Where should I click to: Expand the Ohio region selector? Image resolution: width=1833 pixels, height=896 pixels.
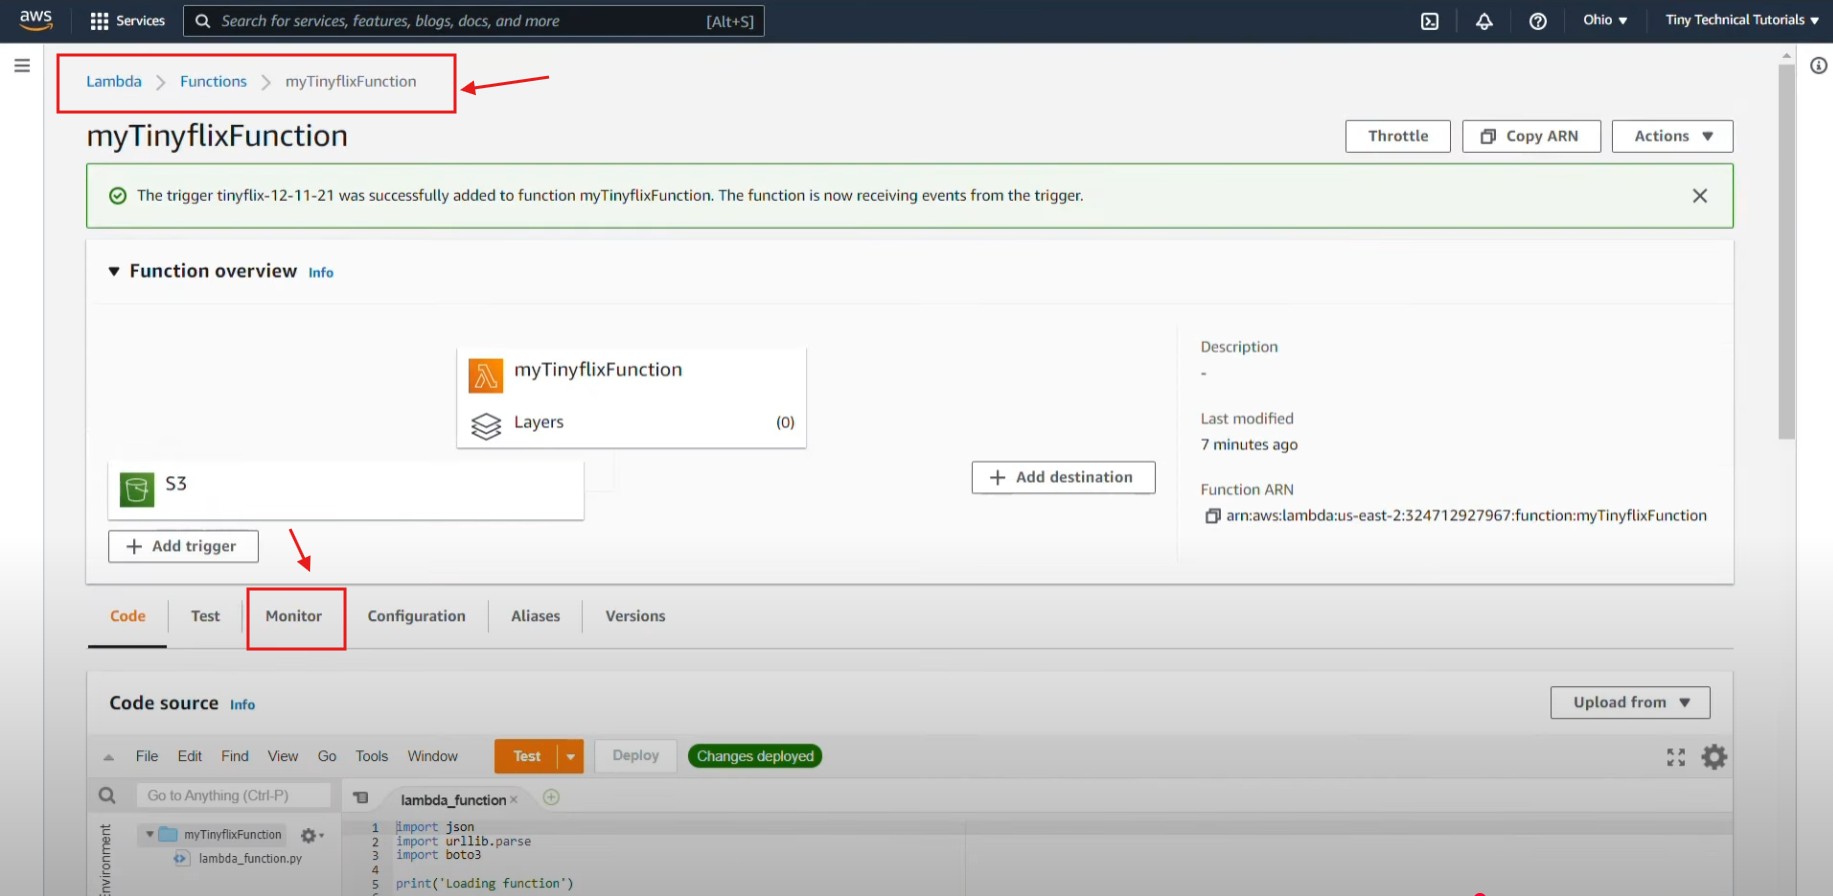coord(1604,20)
